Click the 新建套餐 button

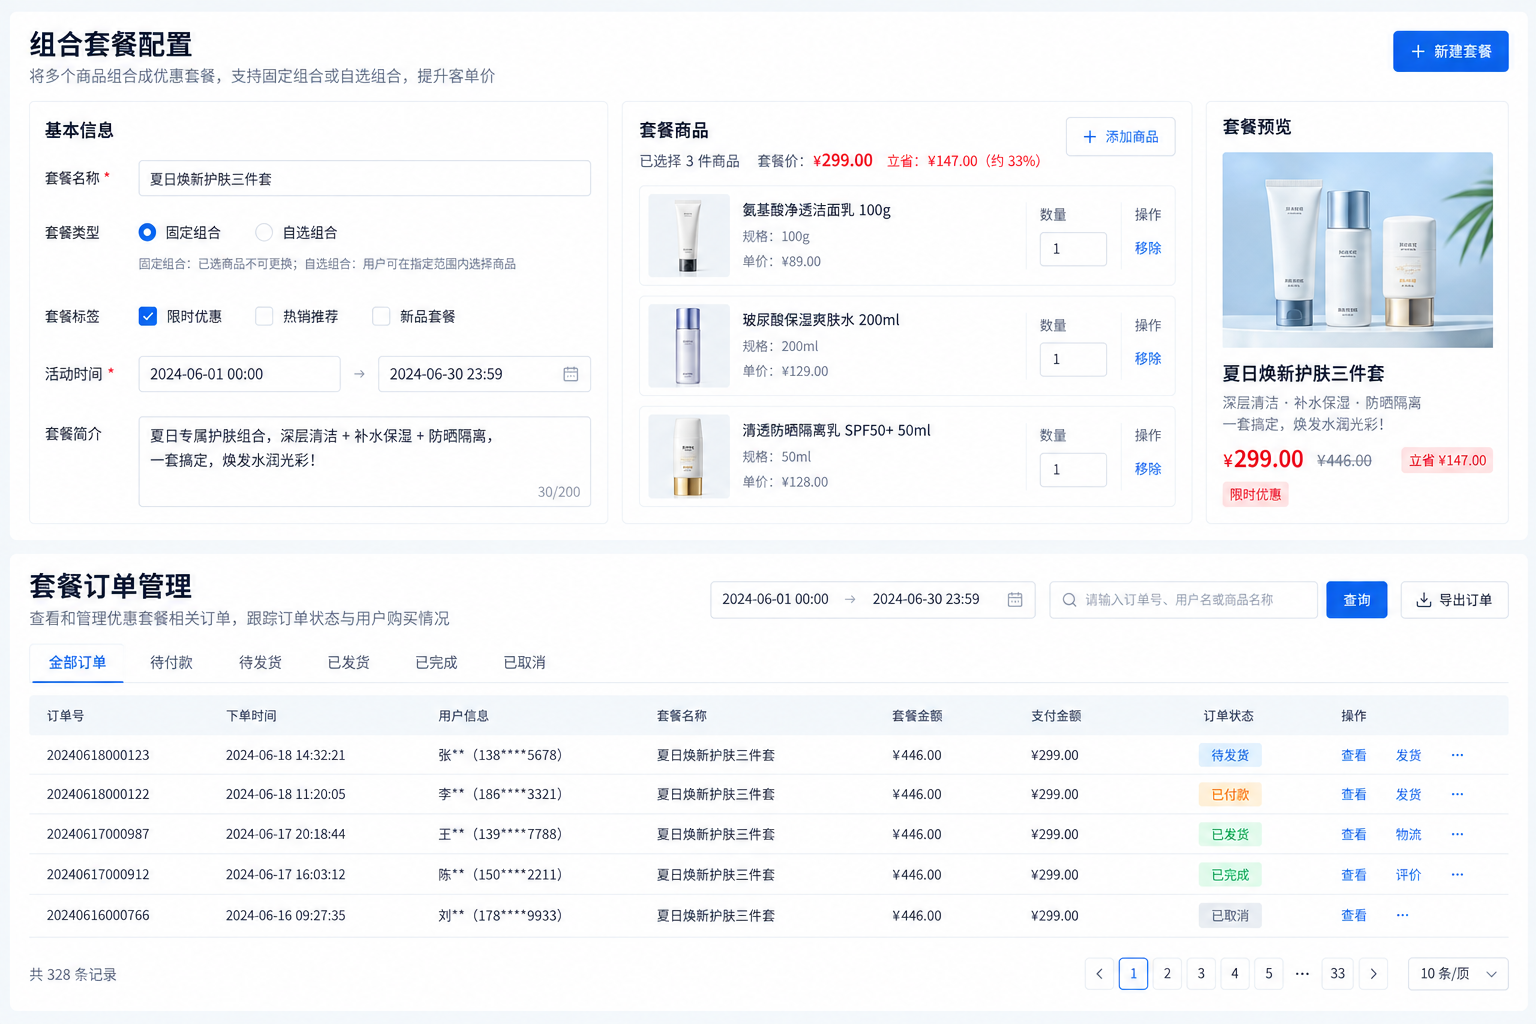pyautogui.click(x=1450, y=51)
